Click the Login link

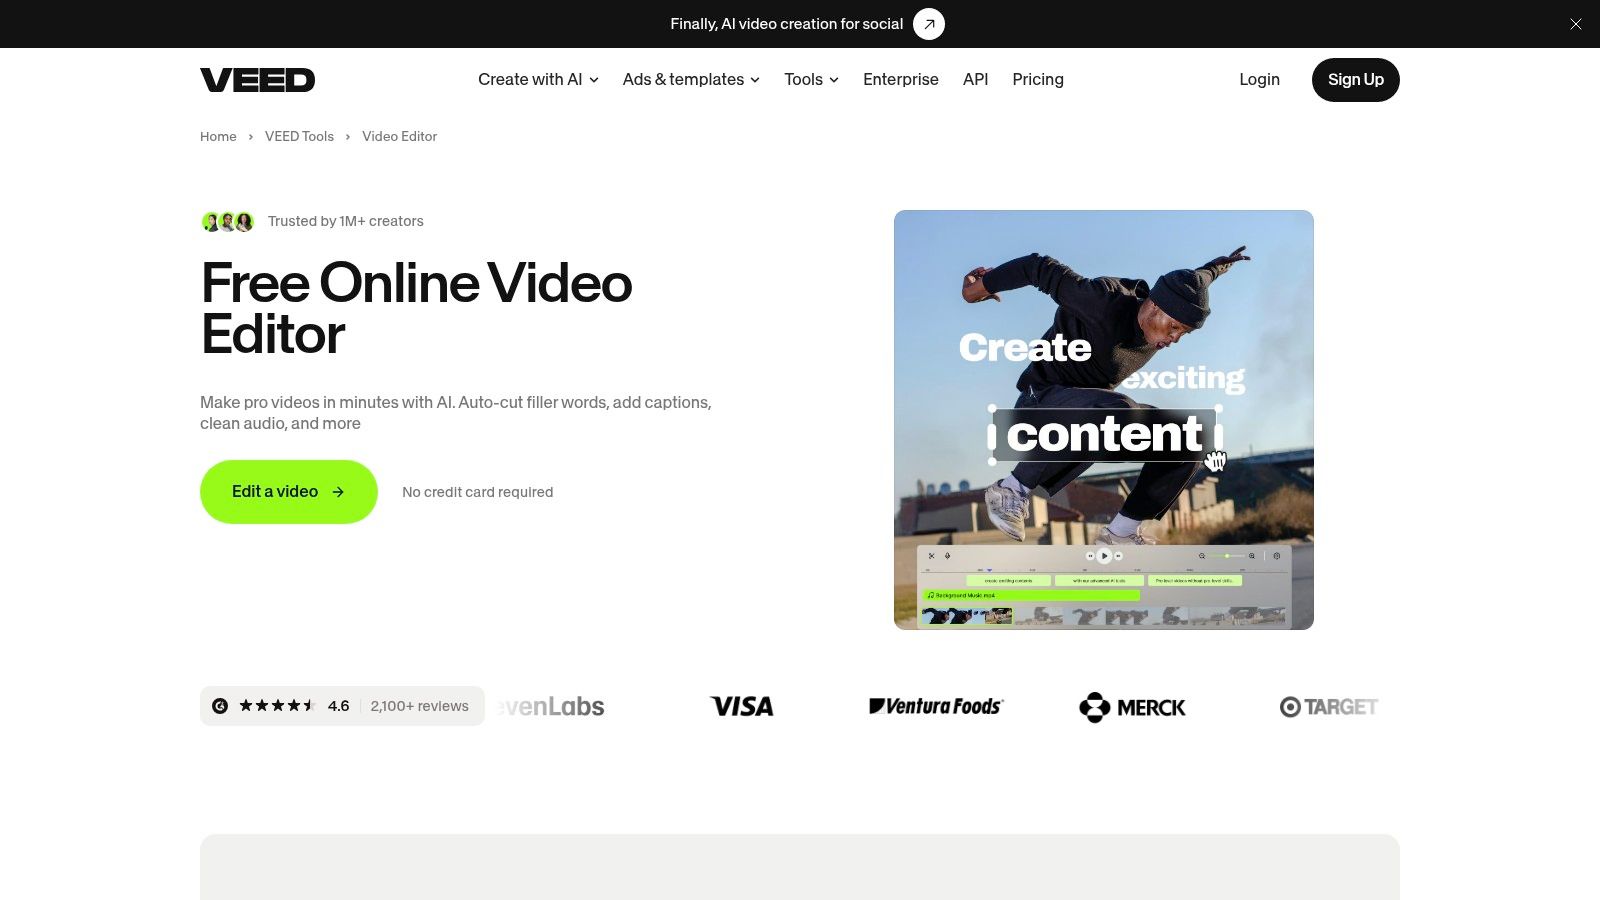[x=1259, y=79]
